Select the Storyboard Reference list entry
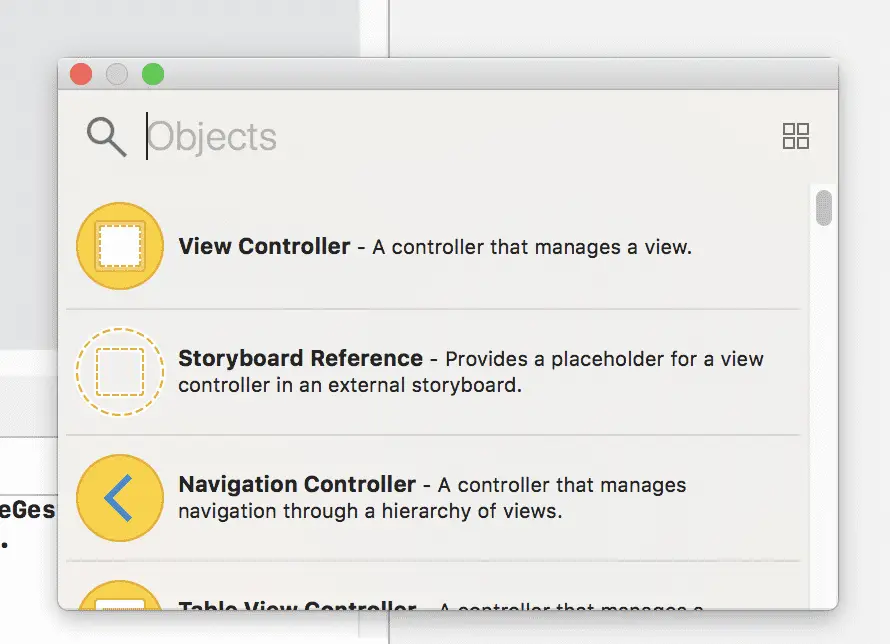This screenshot has width=890, height=644. [433, 372]
